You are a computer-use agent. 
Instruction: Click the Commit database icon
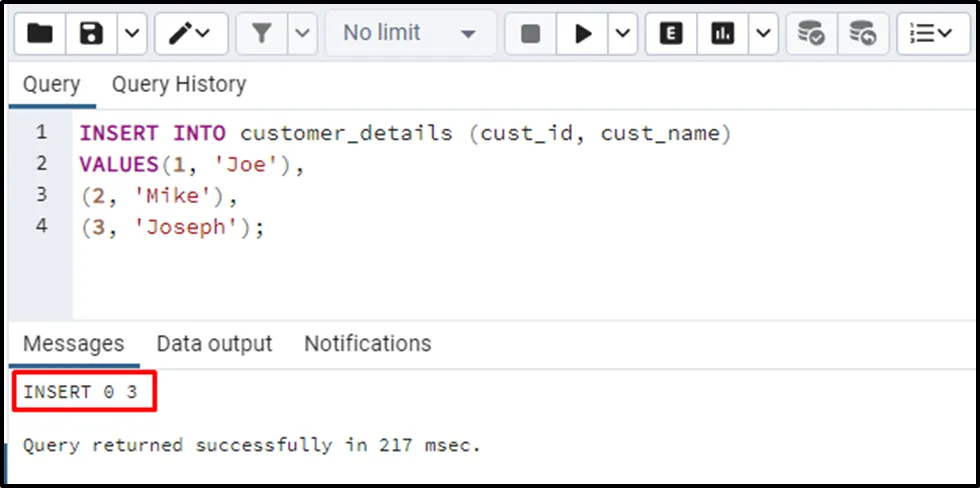point(811,34)
